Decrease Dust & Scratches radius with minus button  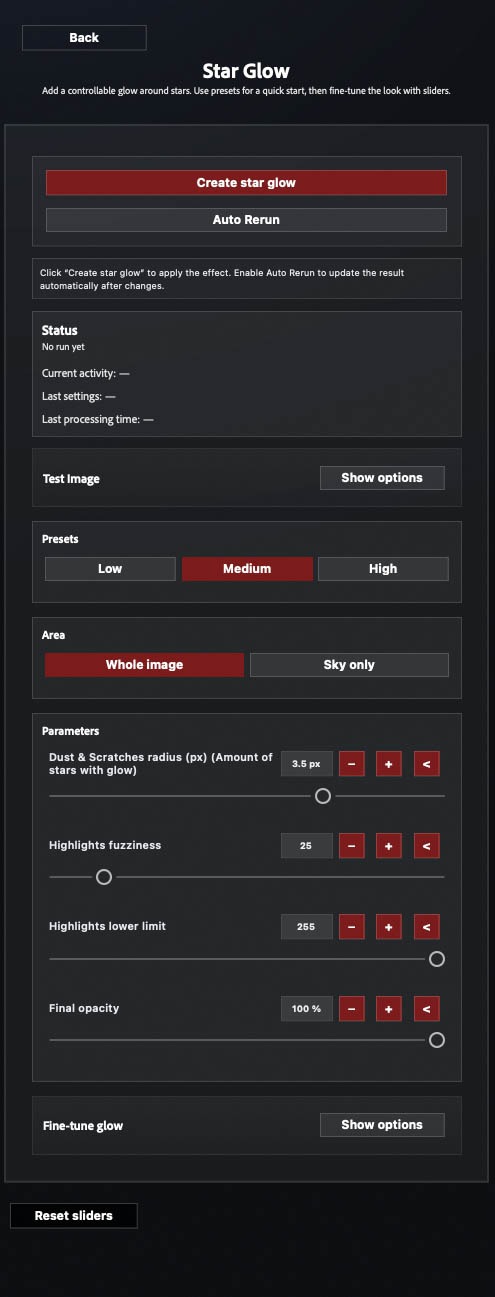pyautogui.click(x=352, y=764)
